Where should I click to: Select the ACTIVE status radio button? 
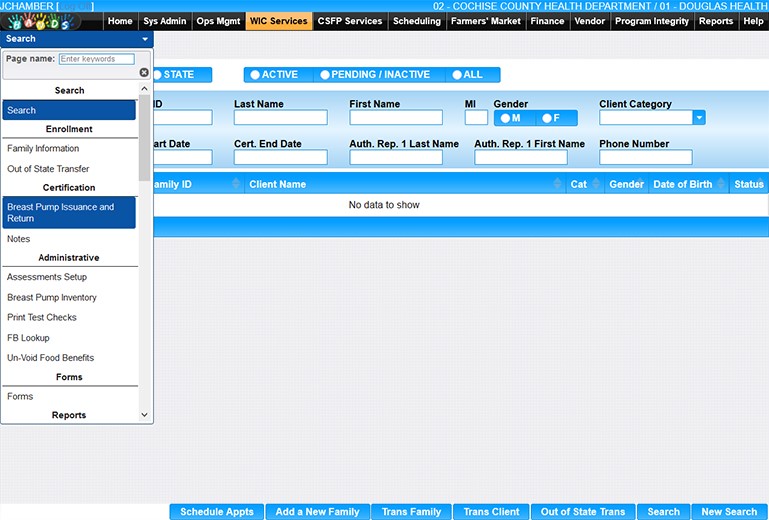pyautogui.click(x=256, y=75)
